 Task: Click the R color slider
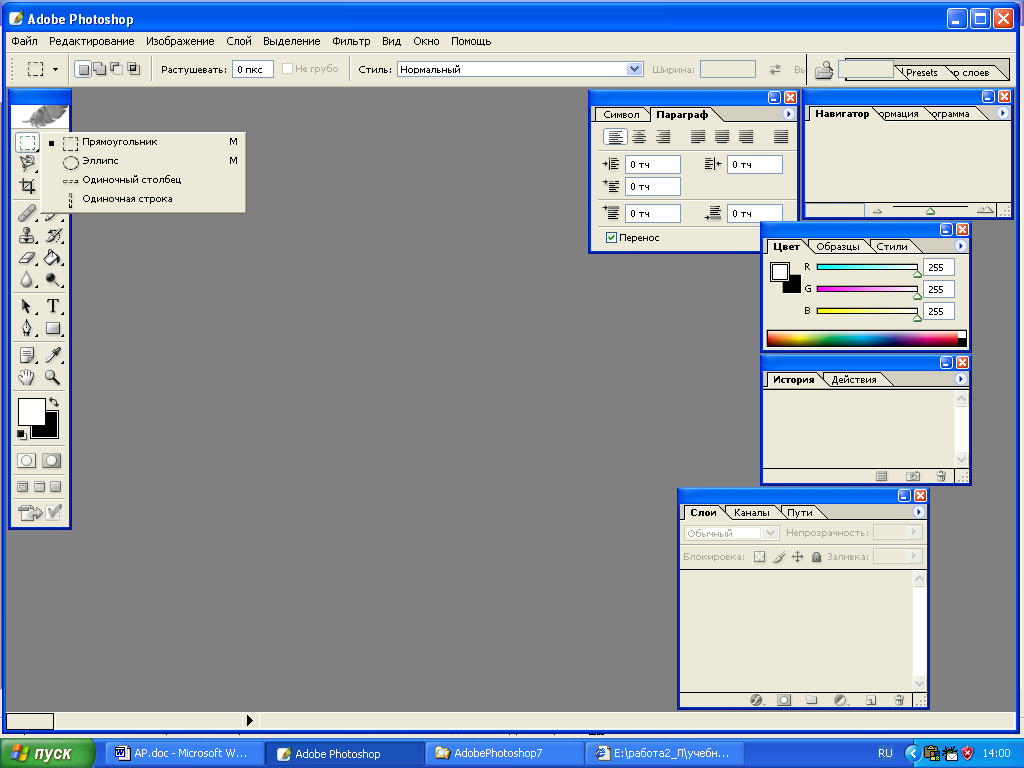pos(867,267)
